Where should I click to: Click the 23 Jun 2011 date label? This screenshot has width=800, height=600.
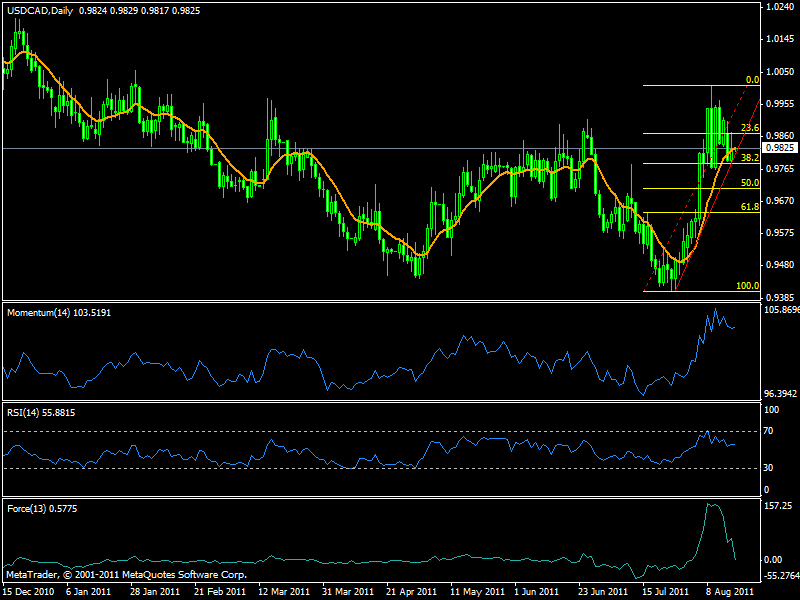(604, 592)
